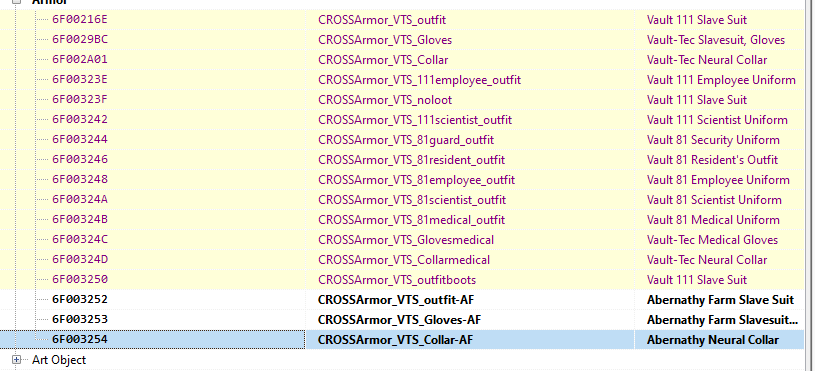Select FormID 6F003252 in the tree
Image resolution: width=815 pixels, height=371 pixels.
[x=80, y=300]
